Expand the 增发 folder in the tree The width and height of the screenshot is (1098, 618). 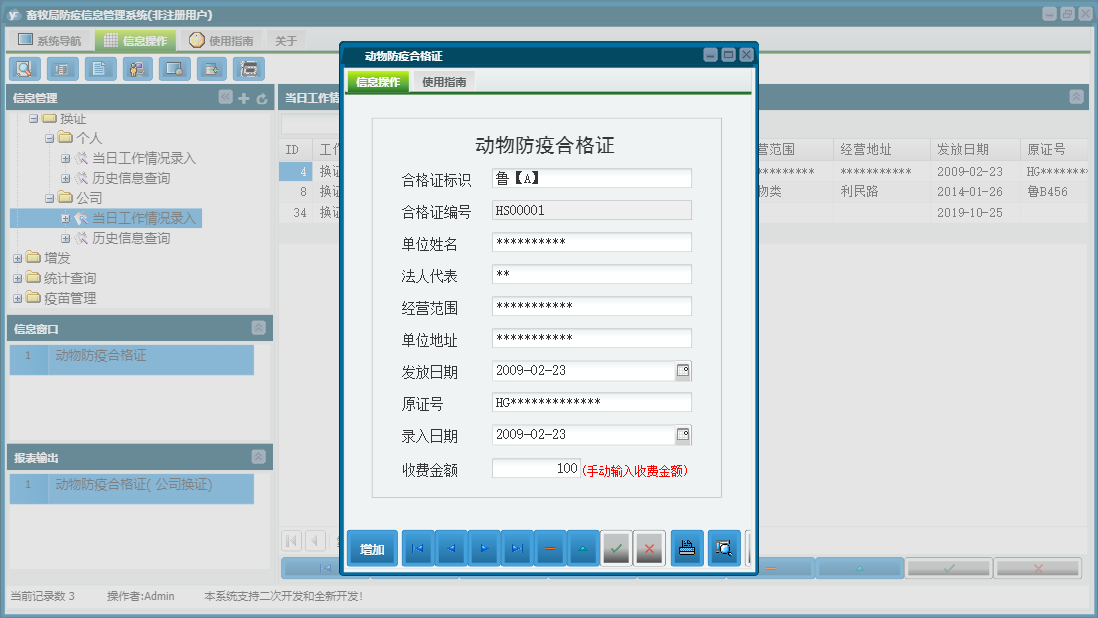pos(17,257)
